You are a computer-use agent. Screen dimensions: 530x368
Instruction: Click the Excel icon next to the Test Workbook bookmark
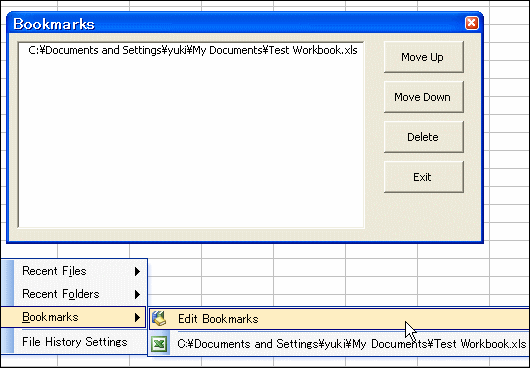(159, 344)
